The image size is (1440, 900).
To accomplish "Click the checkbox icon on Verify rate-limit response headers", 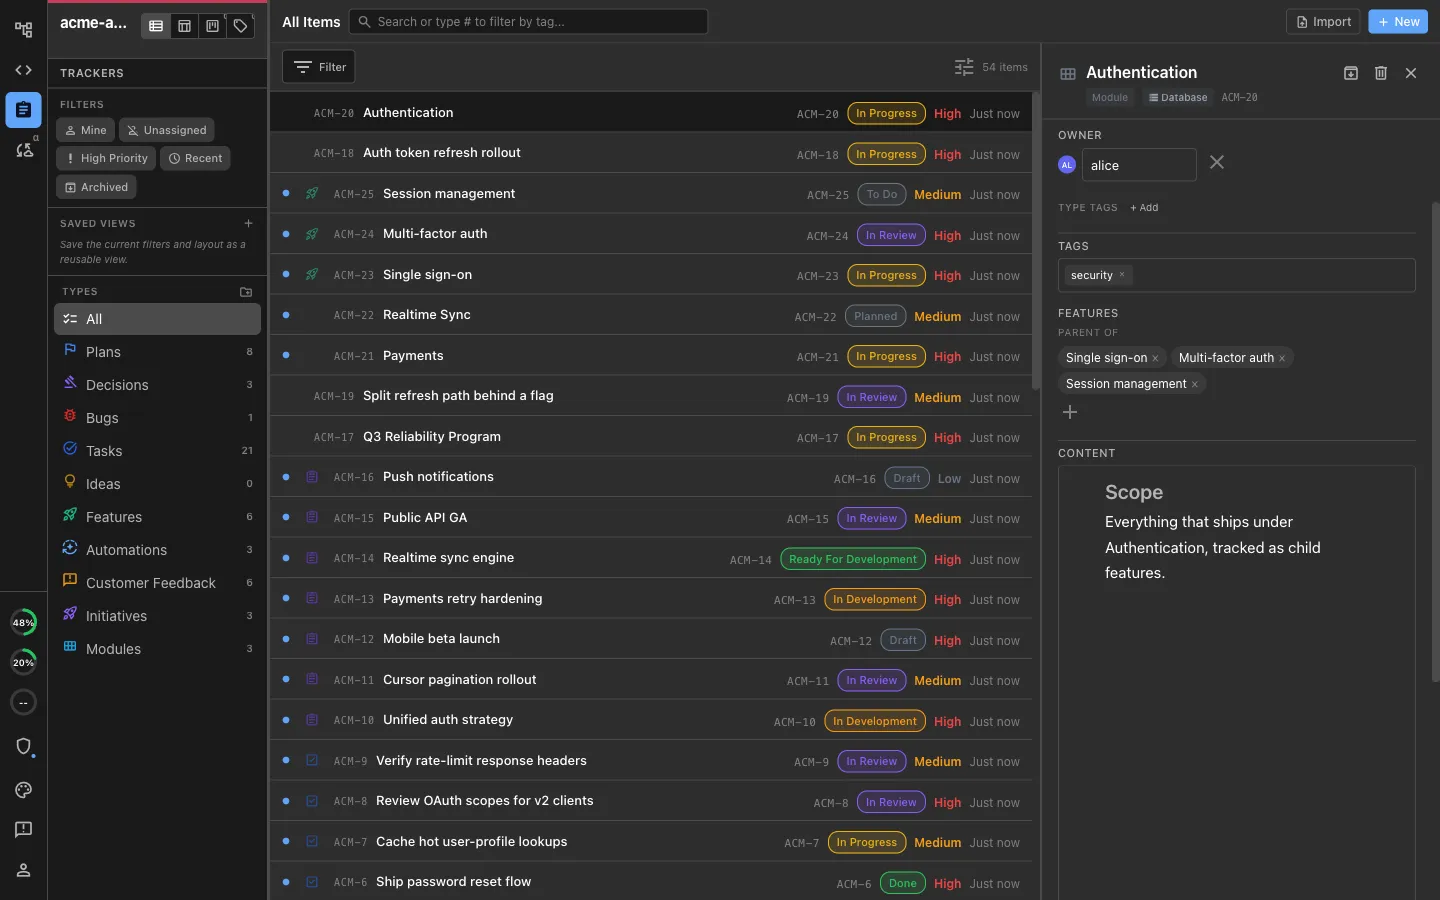I will coord(312,761).
